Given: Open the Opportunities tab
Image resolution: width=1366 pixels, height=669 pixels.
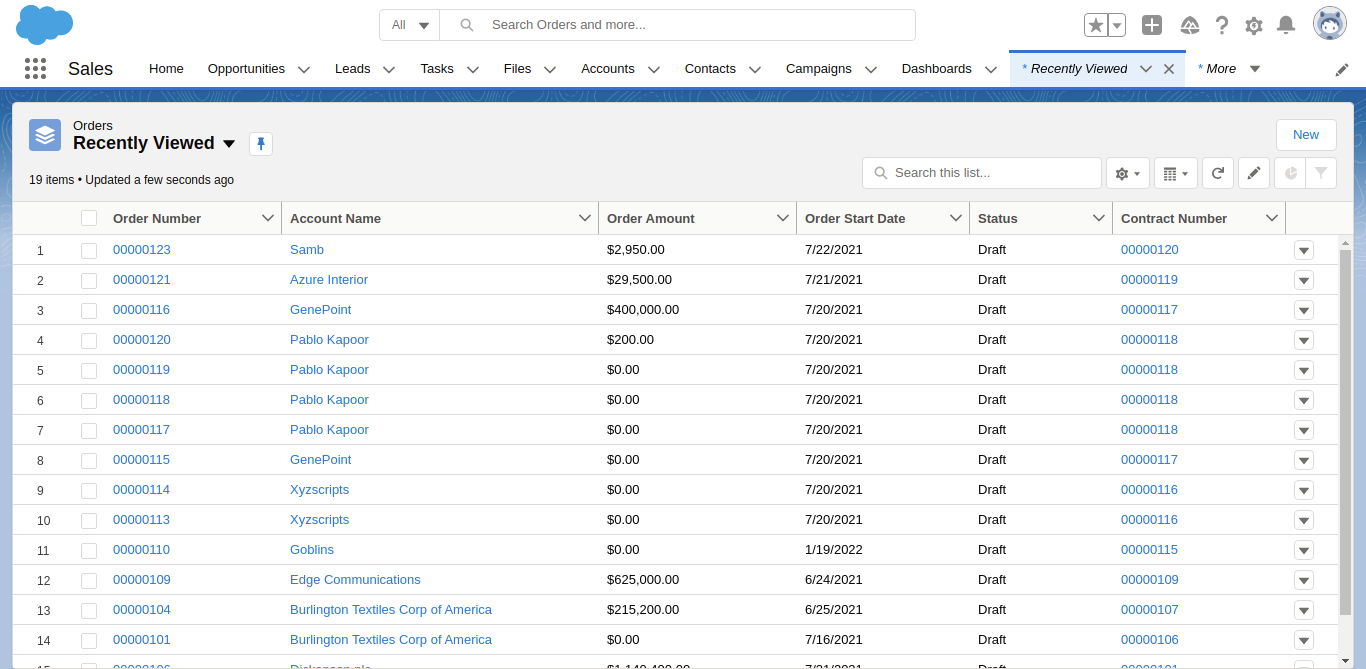Looking at the screenshot, I should (246, 69).
